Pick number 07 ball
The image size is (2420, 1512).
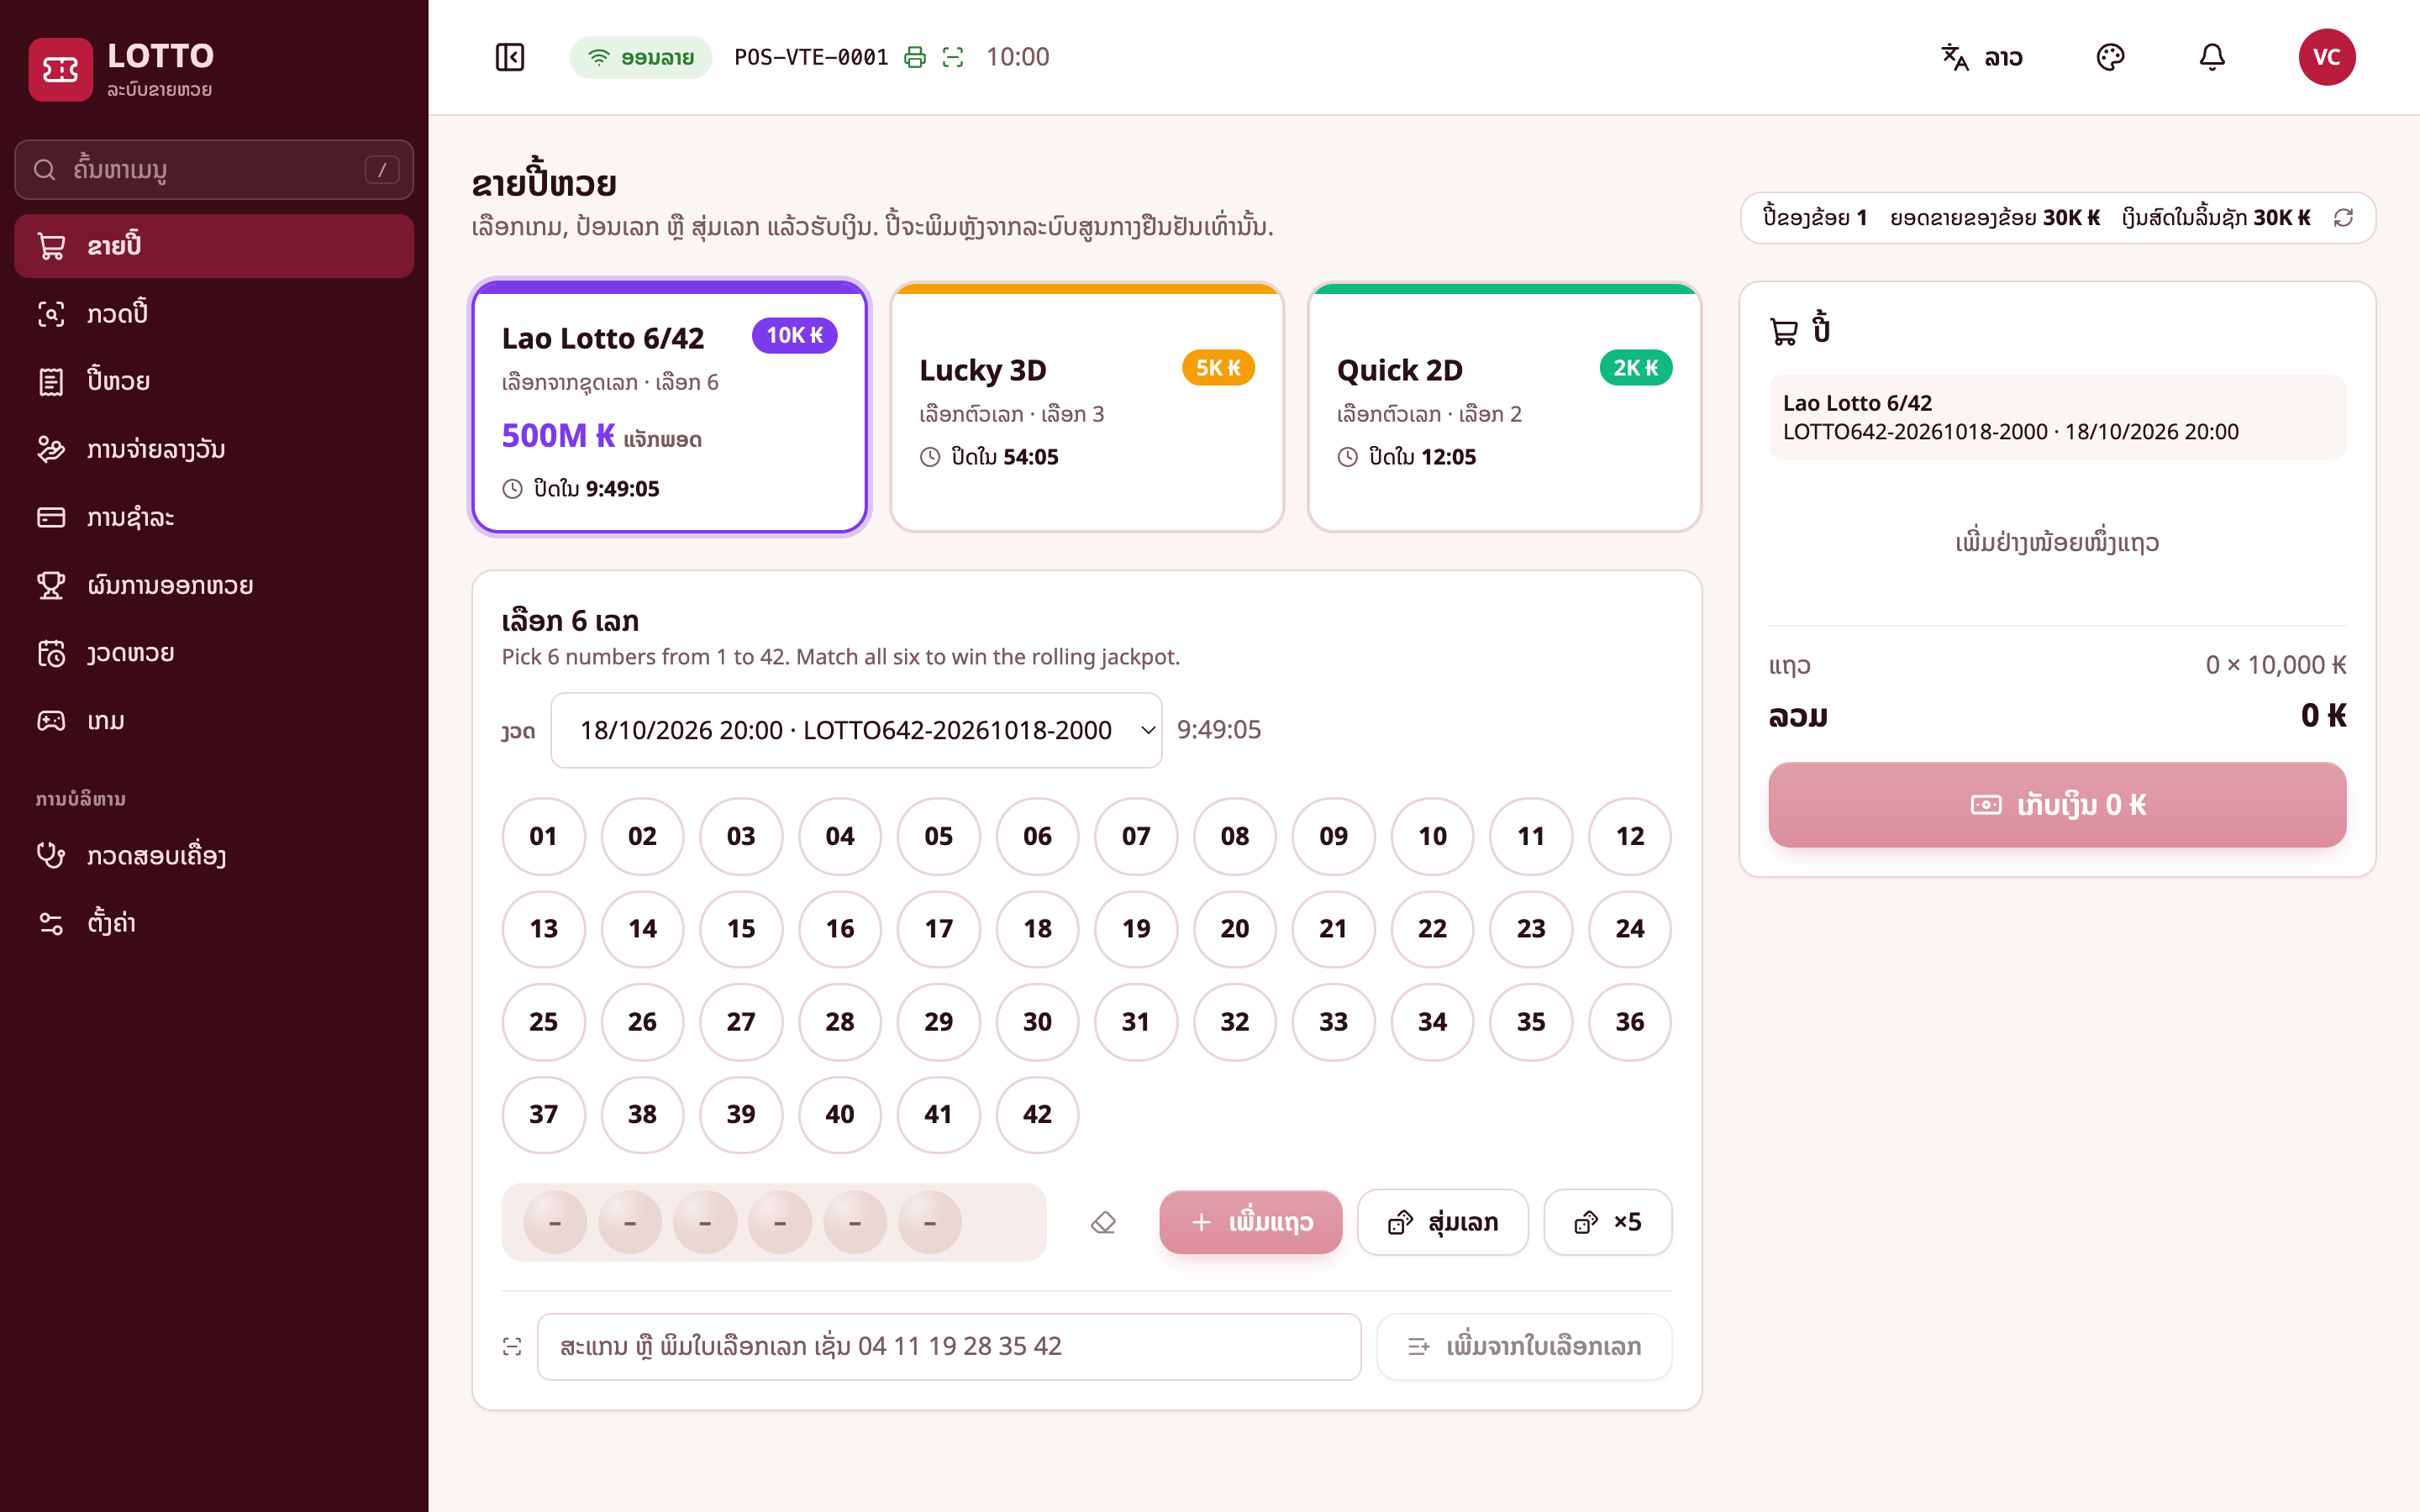tap(1136, 836)
